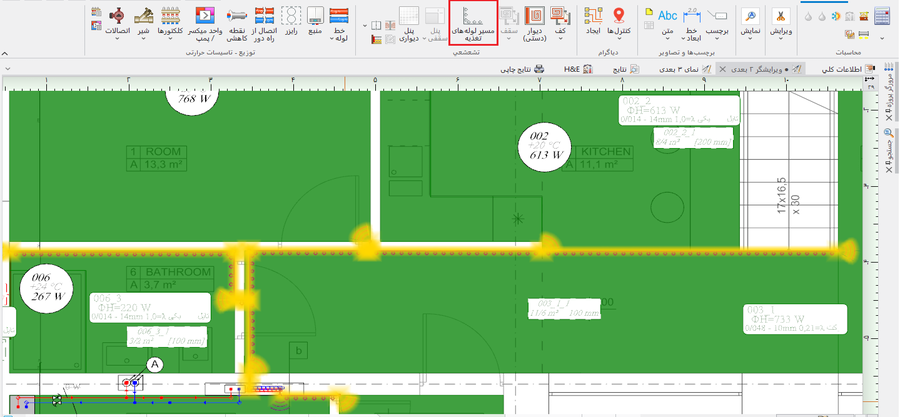Image resolution: width=900 pixels, height=417 pixels.
Task: Select the Riser (رایزر) tool
Action: tap(291, 23)
